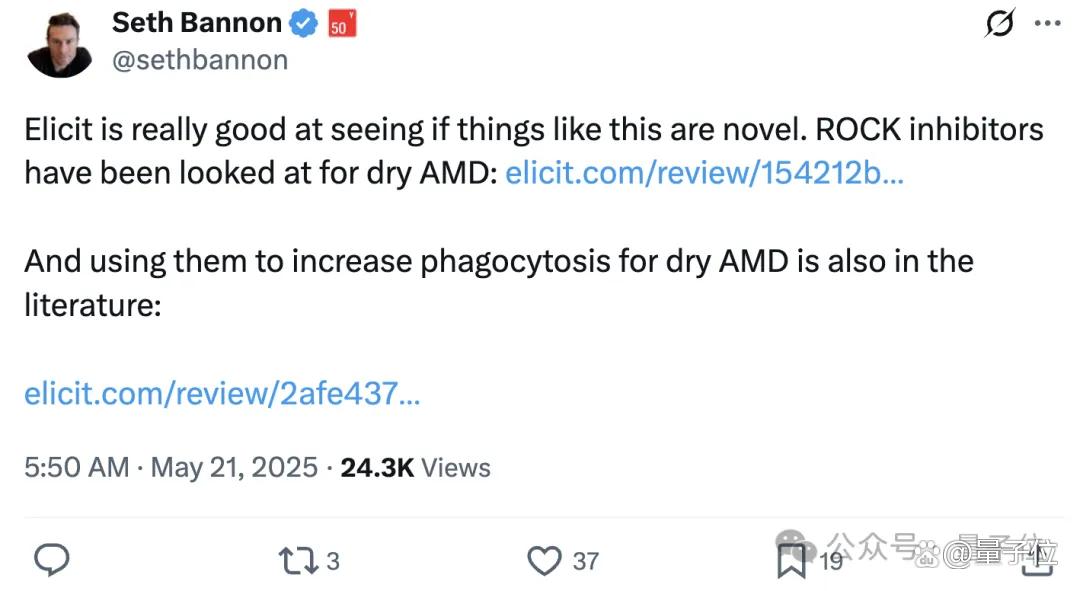This screenshot has height=591, width=1080.
Task: Click the 37 likes count
Action: (x=585, y=561)
